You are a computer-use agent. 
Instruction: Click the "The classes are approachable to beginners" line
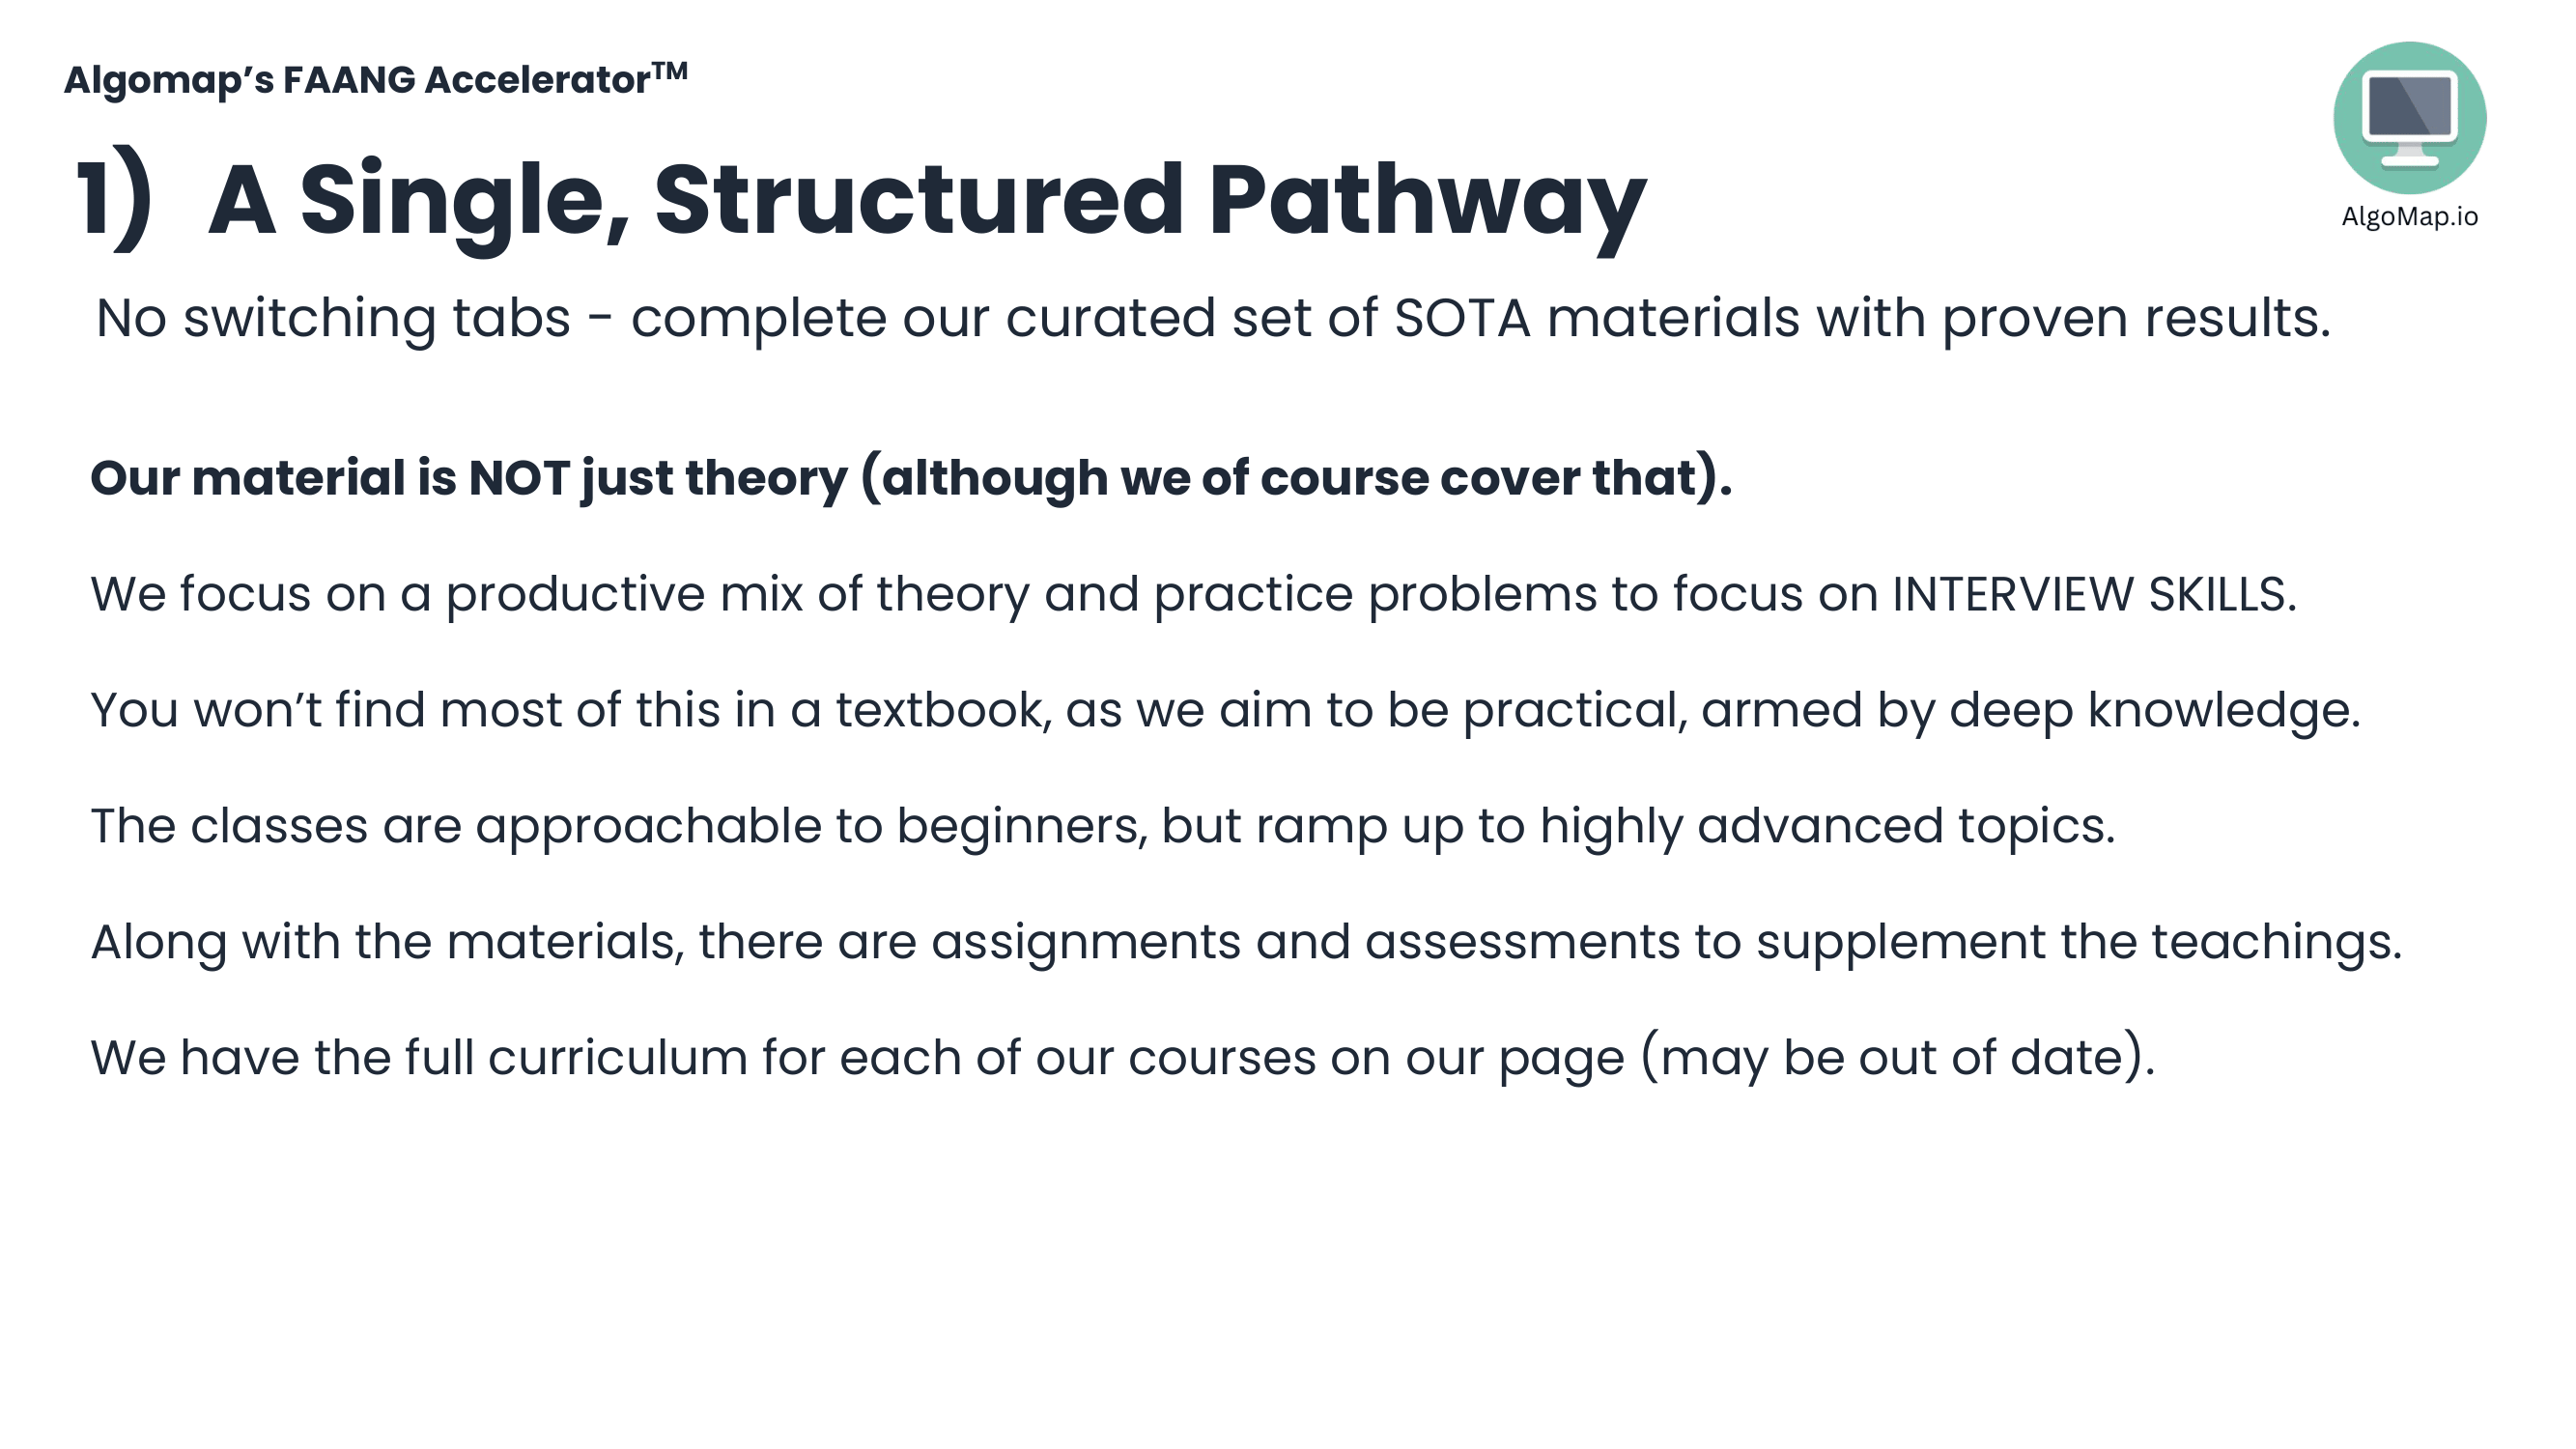coord(1102,826)
